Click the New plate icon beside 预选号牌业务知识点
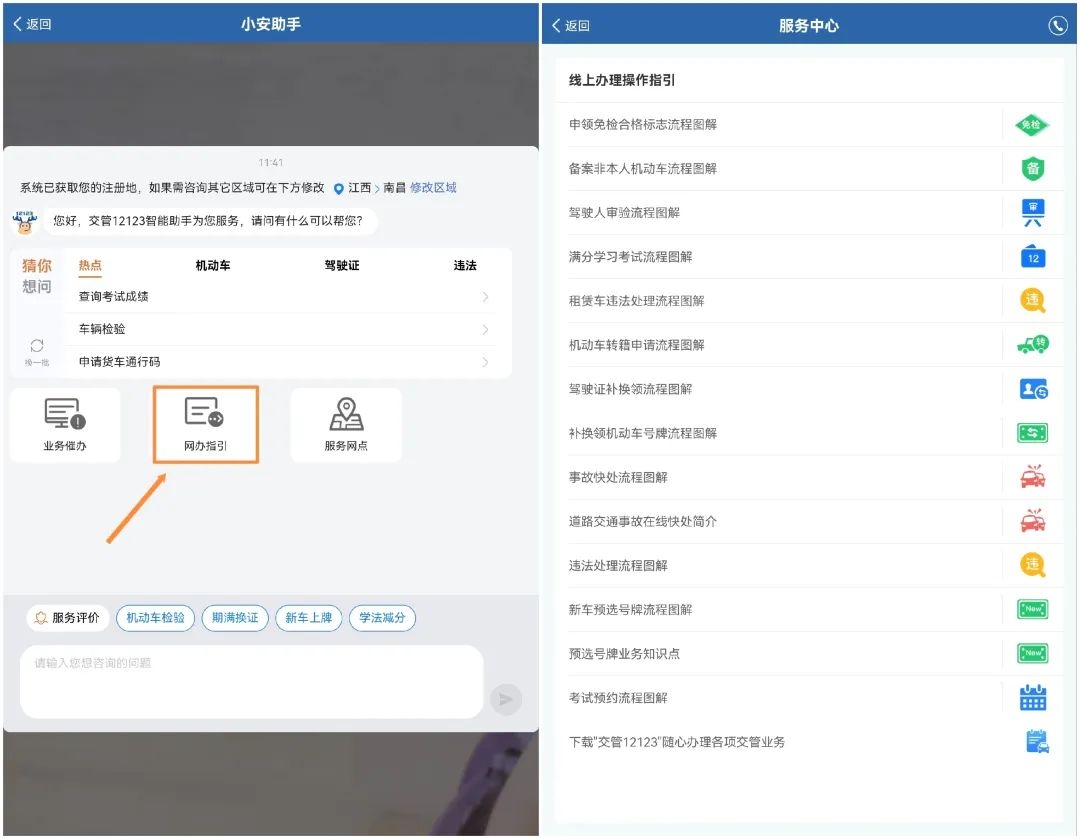Viewport: 1080px width, 839px height. [x=1032, y=653]
